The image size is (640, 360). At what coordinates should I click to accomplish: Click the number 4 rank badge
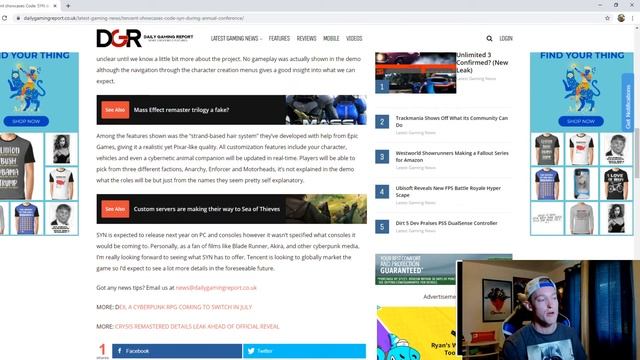pos(382,192)
